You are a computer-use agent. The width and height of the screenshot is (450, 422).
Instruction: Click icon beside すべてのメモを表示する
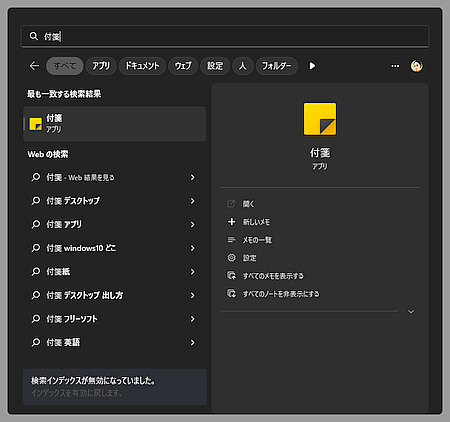tap(231, 276)
